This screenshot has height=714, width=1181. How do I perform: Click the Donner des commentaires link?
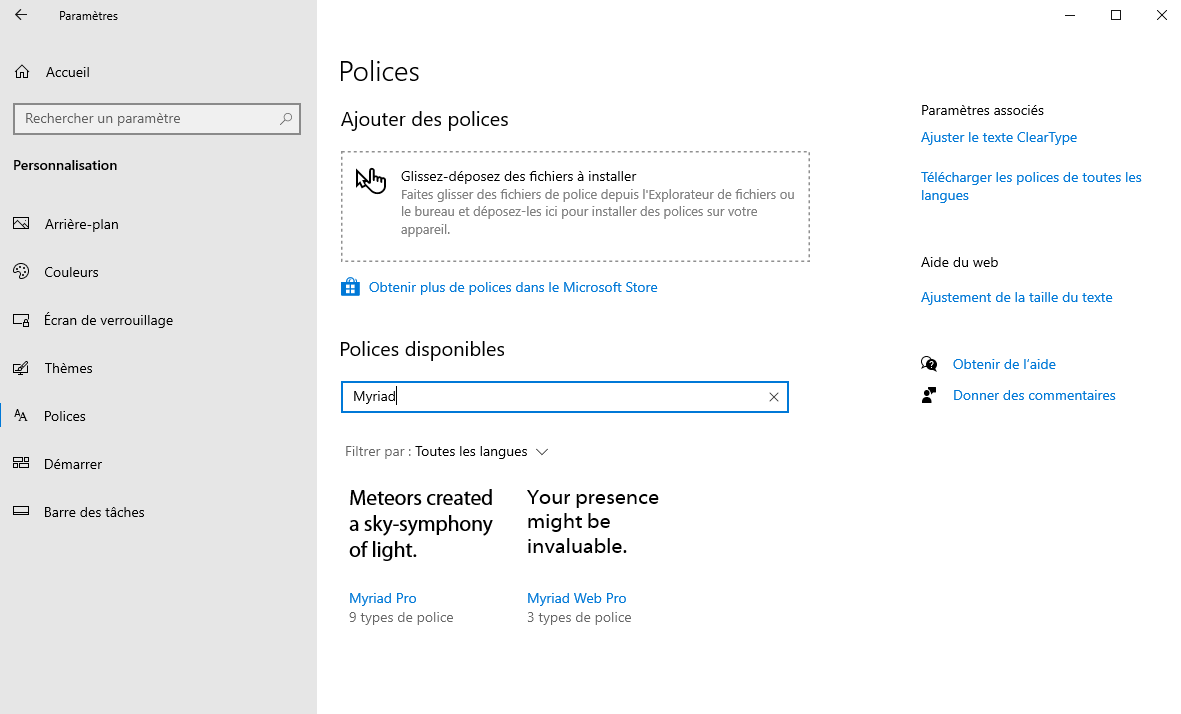(x=1034, y=395)
